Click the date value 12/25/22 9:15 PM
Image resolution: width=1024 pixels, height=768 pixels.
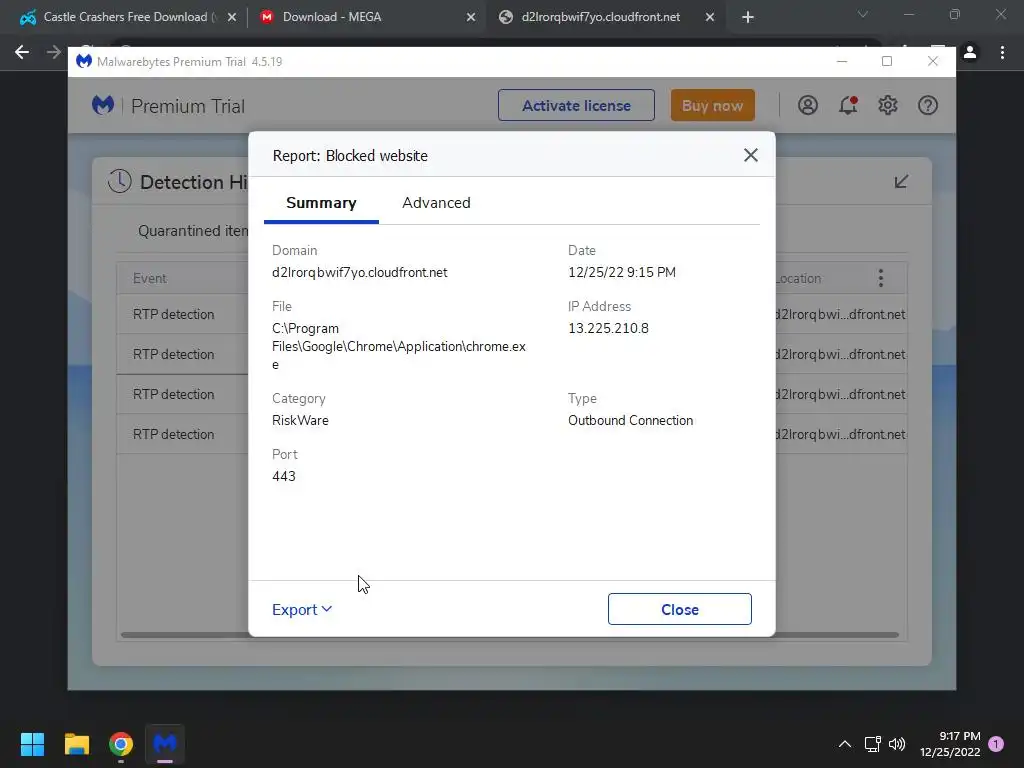click(622, 272)
